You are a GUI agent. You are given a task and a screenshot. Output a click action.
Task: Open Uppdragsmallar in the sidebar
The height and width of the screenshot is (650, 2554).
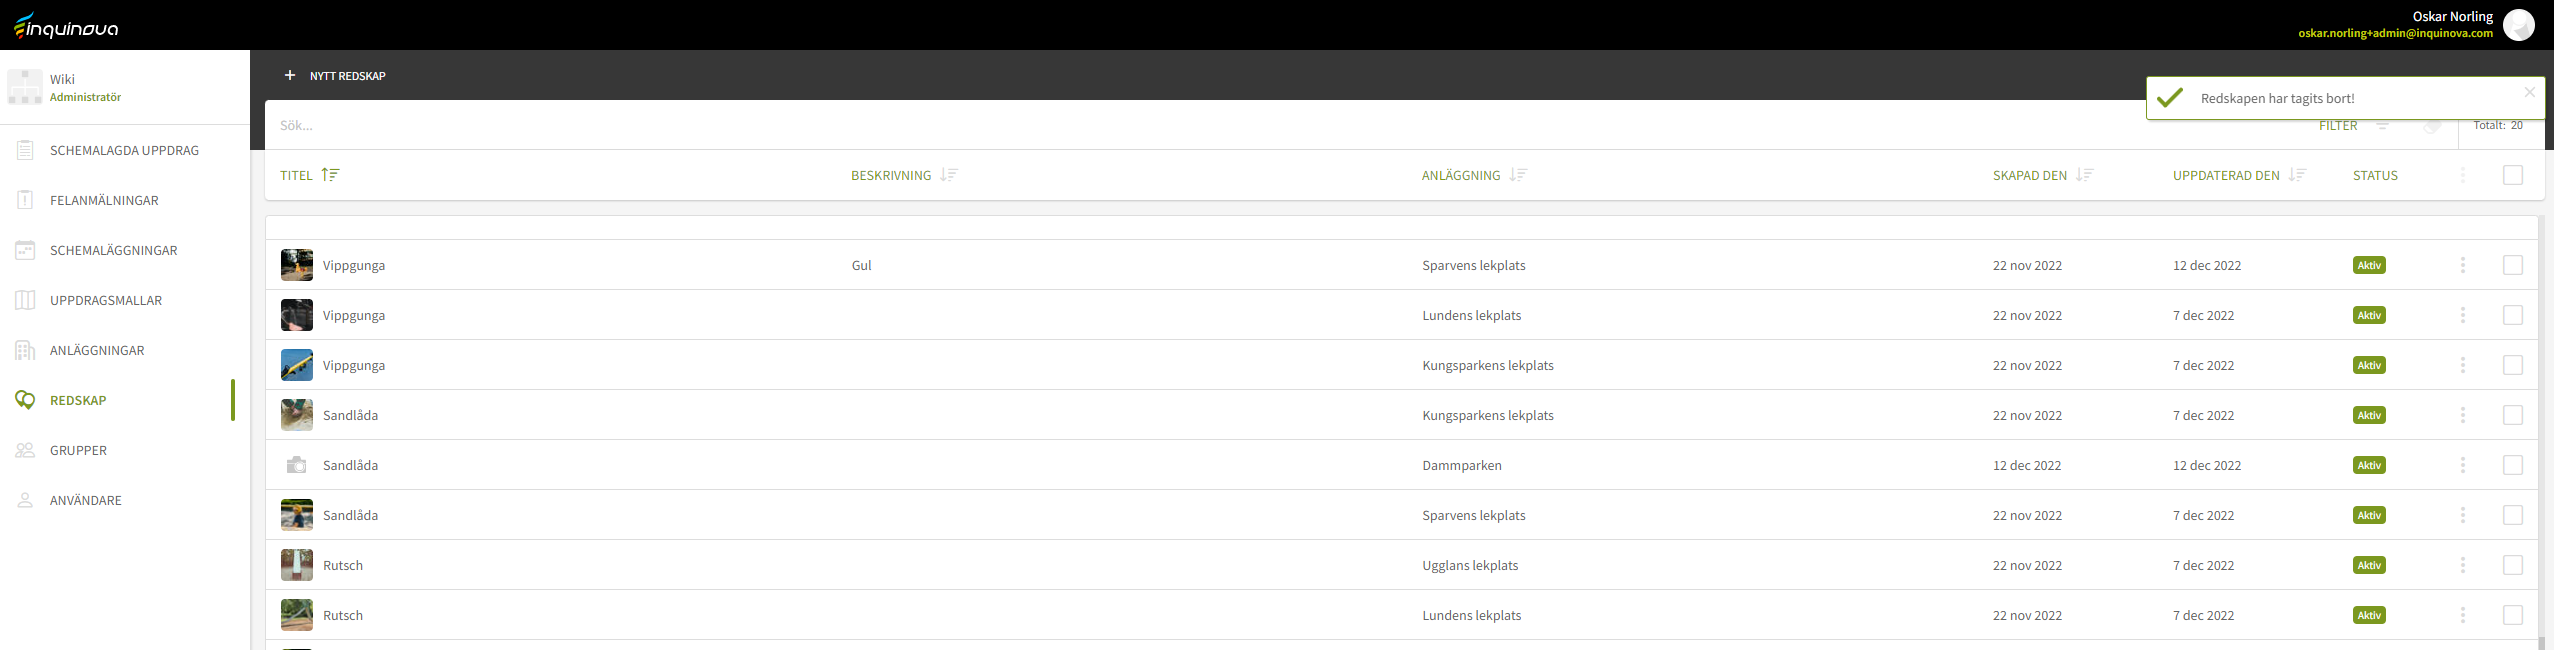(x=106, y=300)
